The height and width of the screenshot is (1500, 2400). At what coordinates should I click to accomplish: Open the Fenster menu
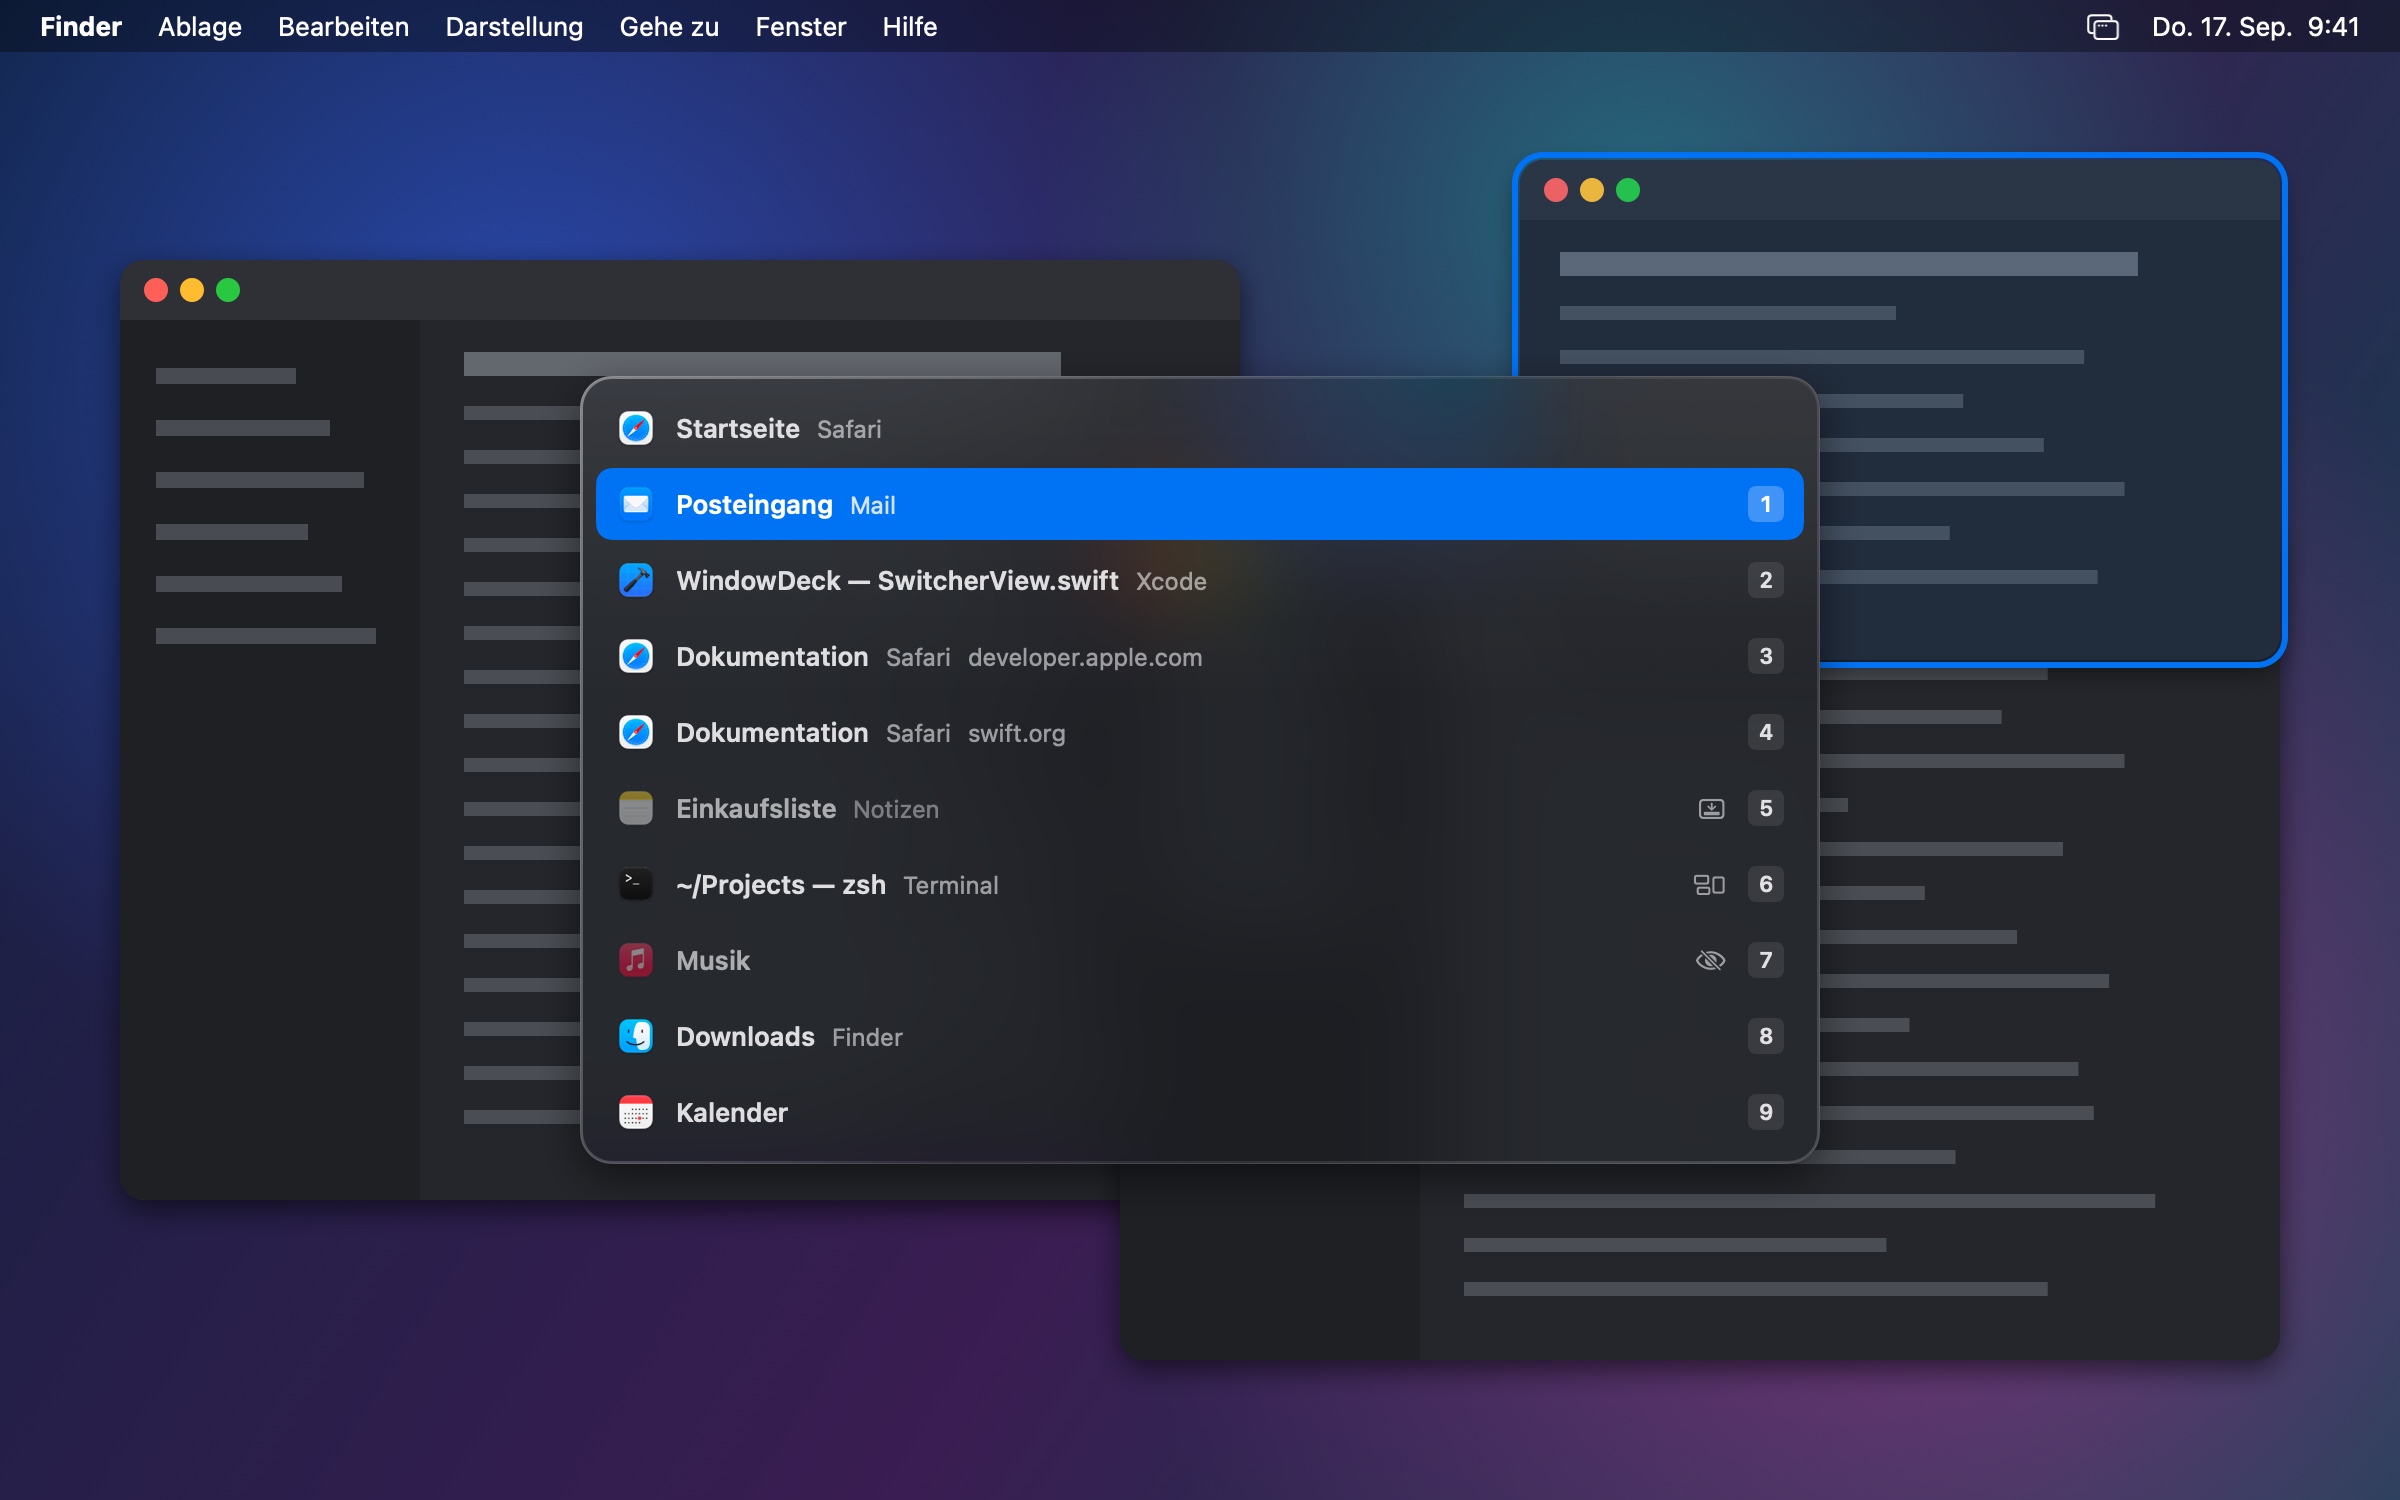tap(801, 27)
